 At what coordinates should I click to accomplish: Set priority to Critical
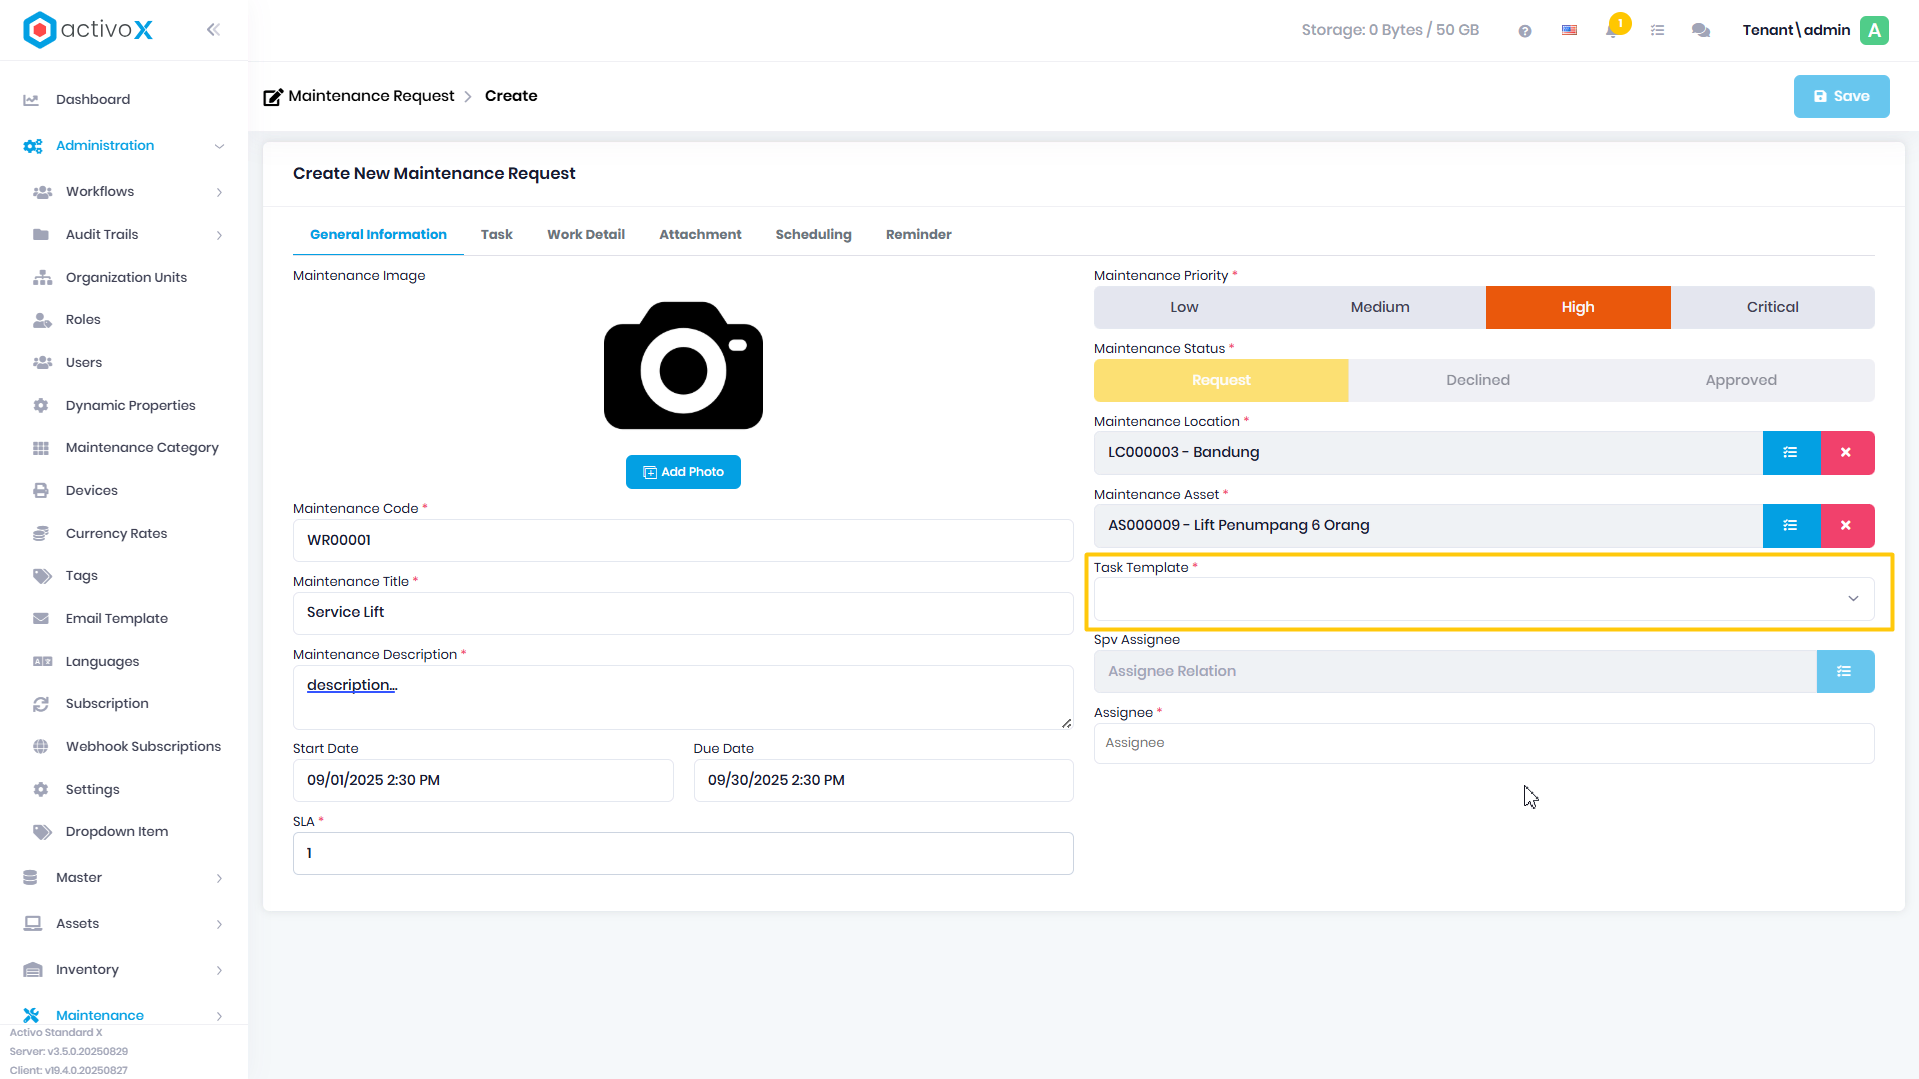1772,308
